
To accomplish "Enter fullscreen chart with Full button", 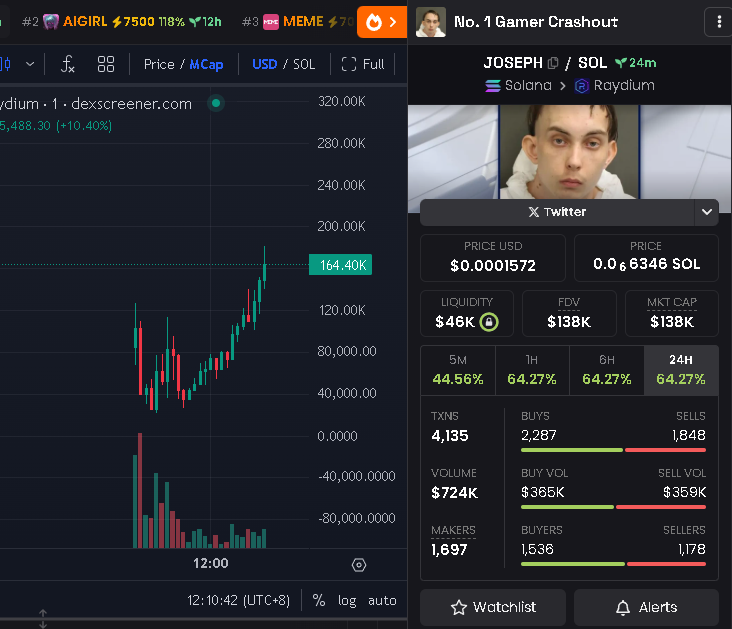I will point(363,64).
